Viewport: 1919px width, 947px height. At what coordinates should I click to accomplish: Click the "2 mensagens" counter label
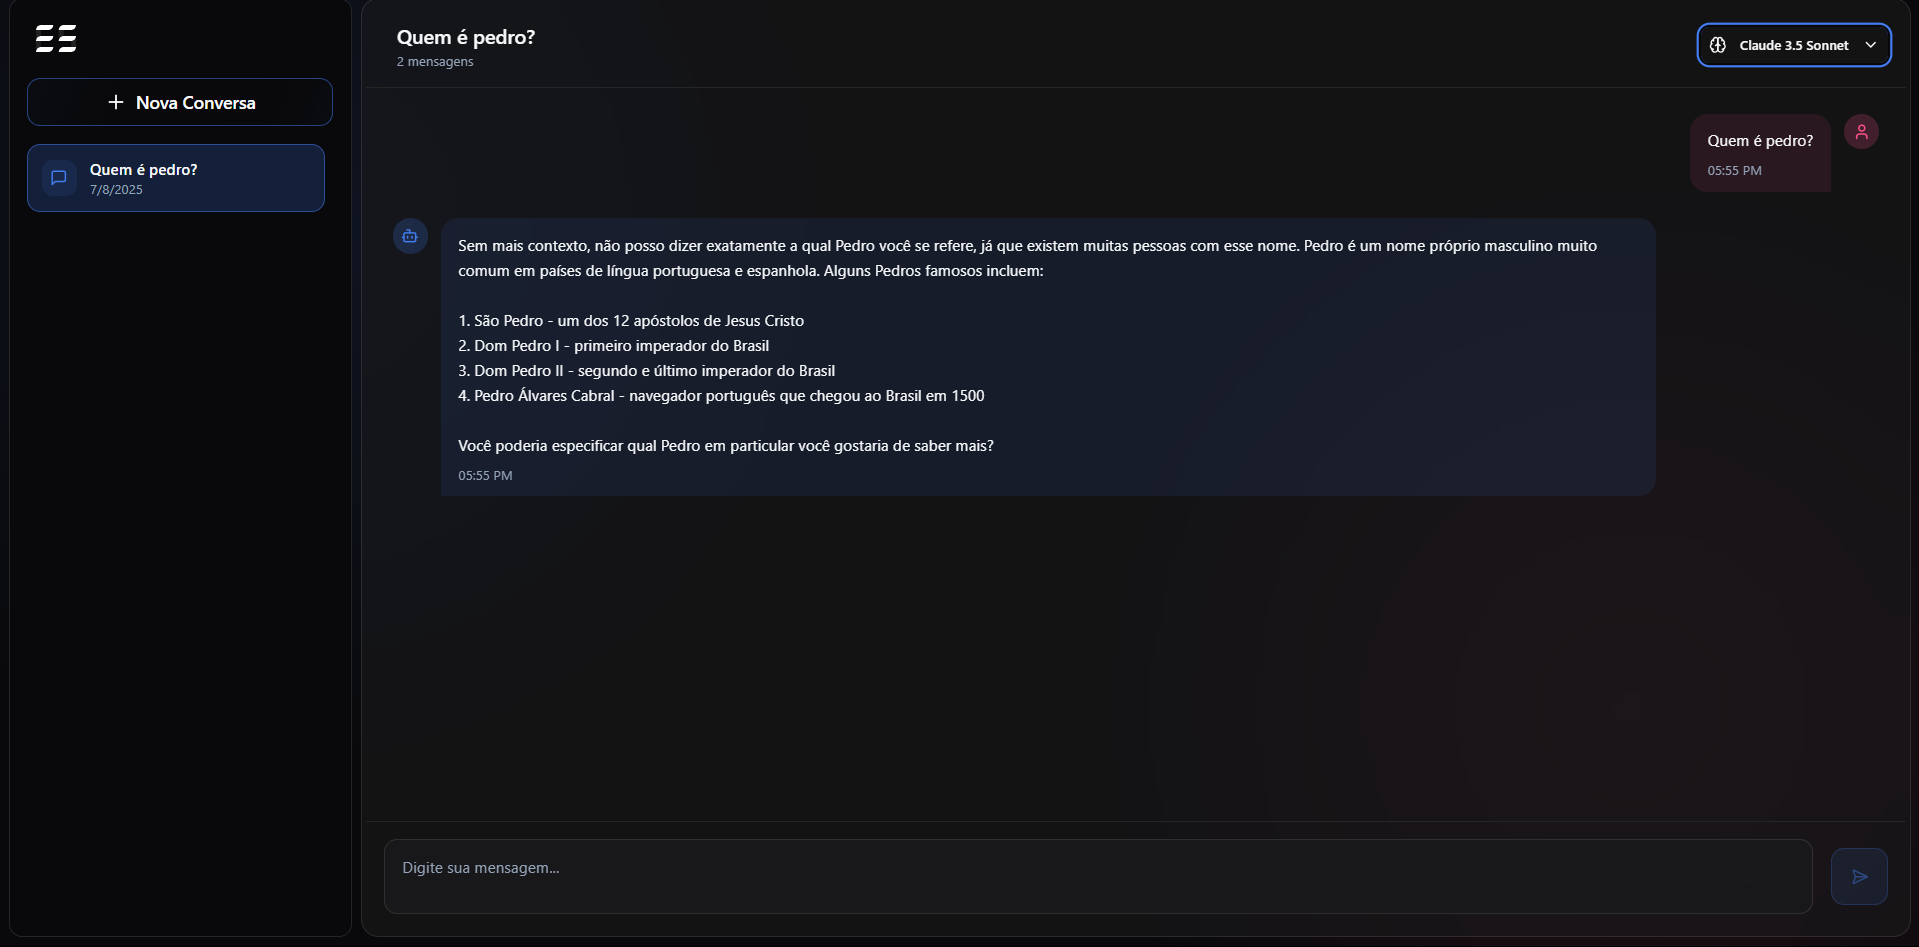tap(435, 62)
